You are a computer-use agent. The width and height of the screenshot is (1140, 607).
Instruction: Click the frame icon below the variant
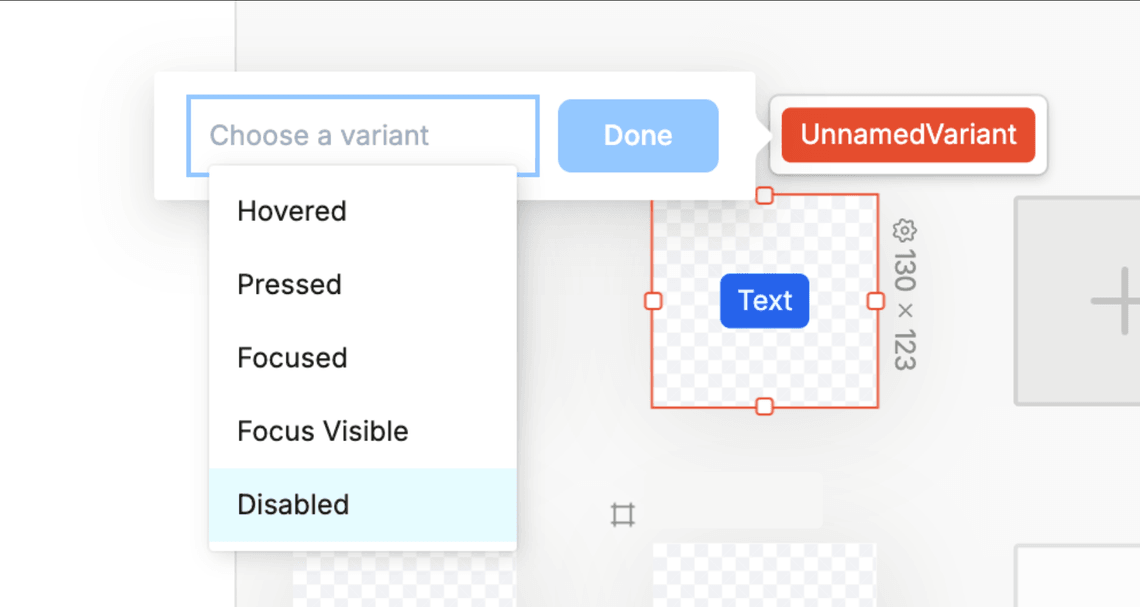pyautogui.click(x=622, y=515)
